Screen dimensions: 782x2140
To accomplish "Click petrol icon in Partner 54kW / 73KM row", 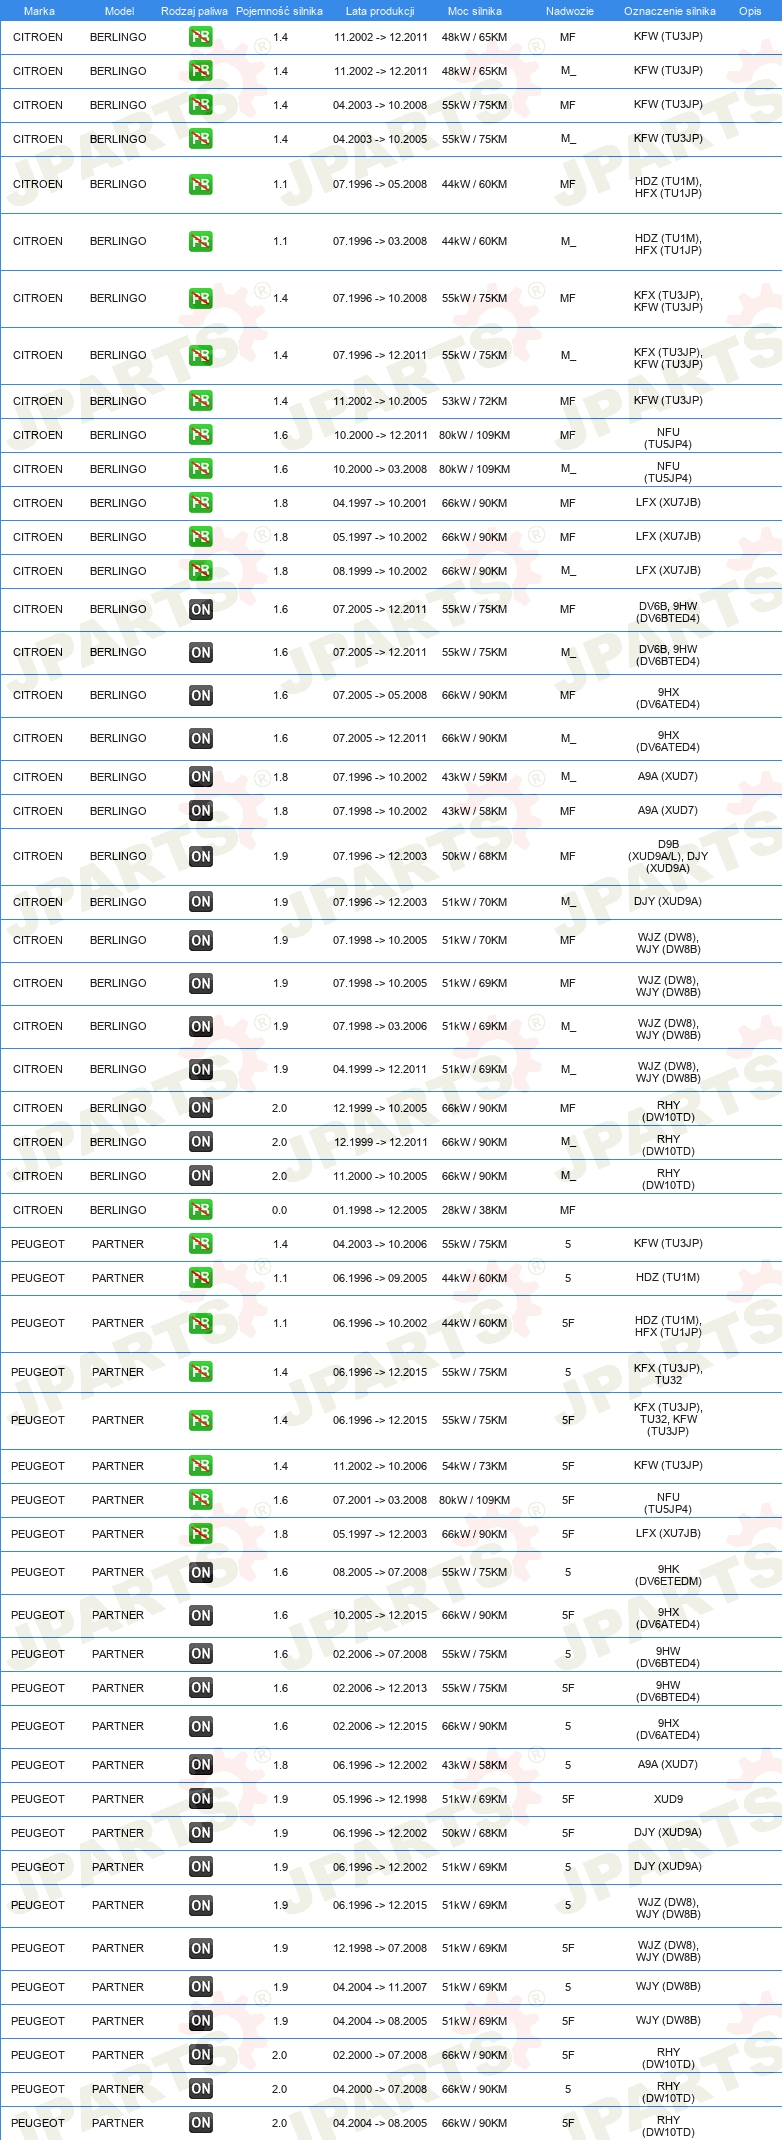I will pos(201,1466).
